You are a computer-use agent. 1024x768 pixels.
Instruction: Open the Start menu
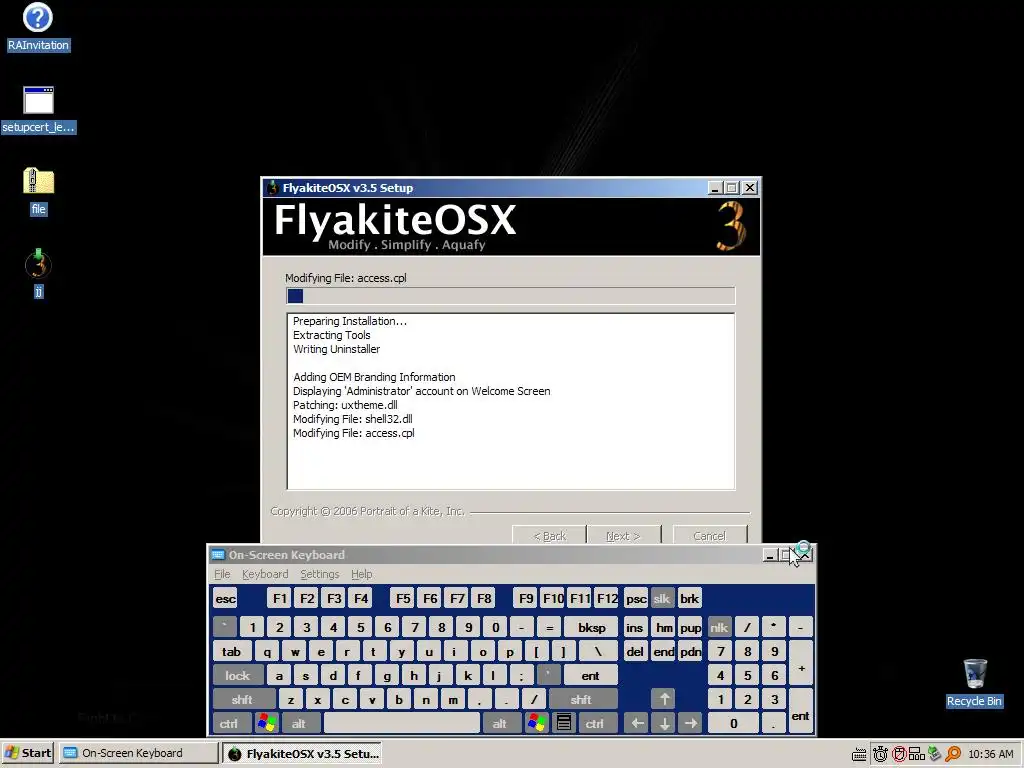pyautogui.click(x=28, y=753)
